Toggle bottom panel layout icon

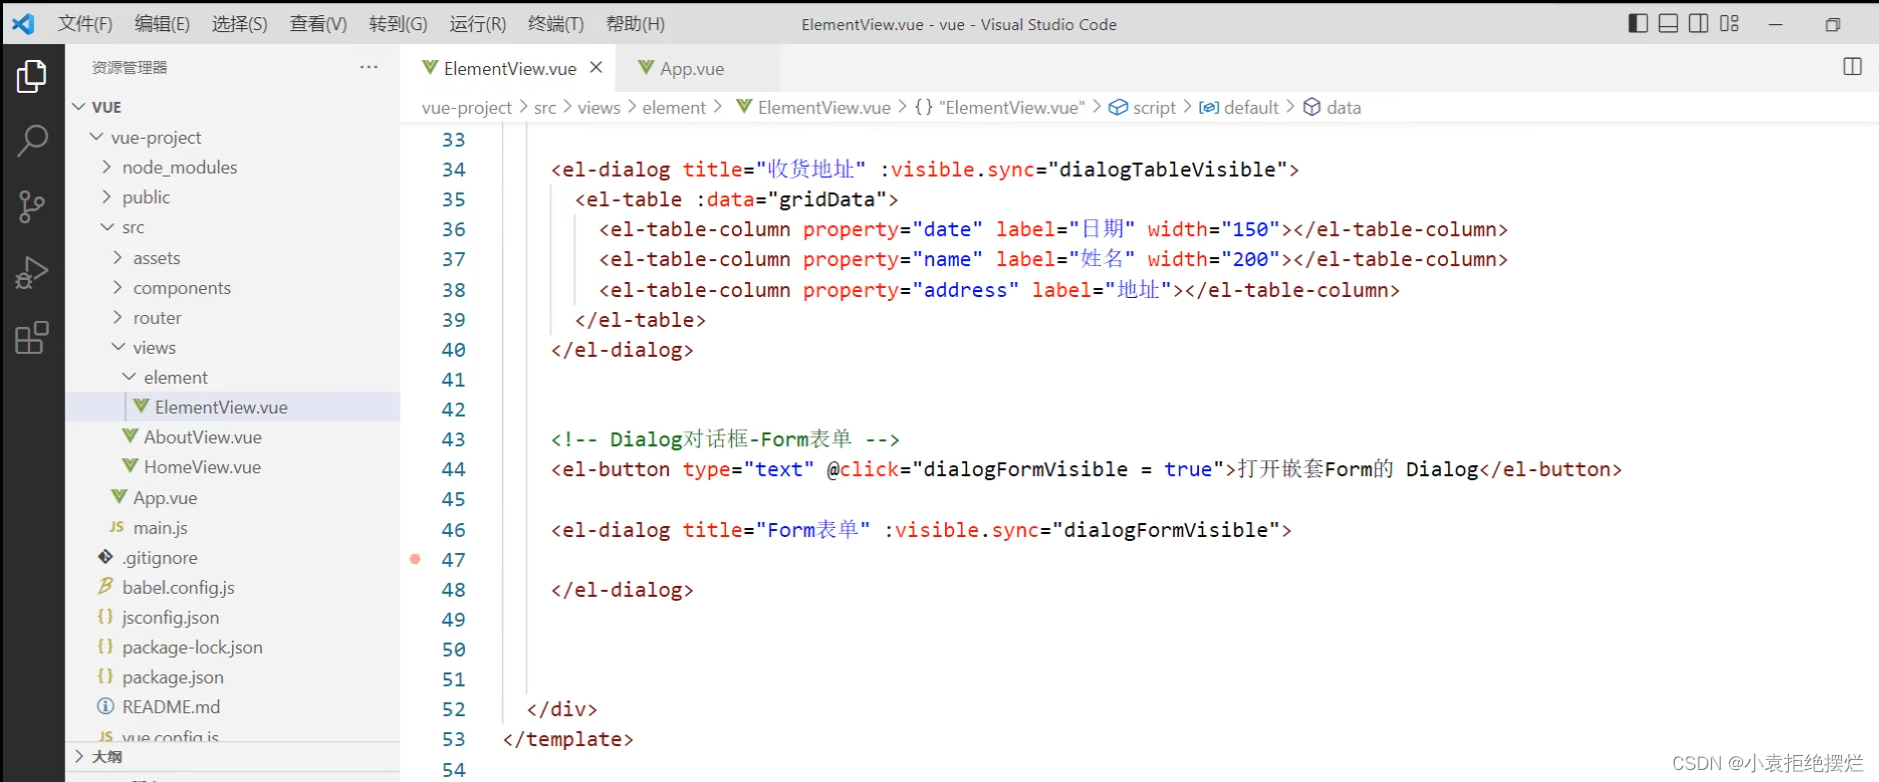pos(1668,23)
